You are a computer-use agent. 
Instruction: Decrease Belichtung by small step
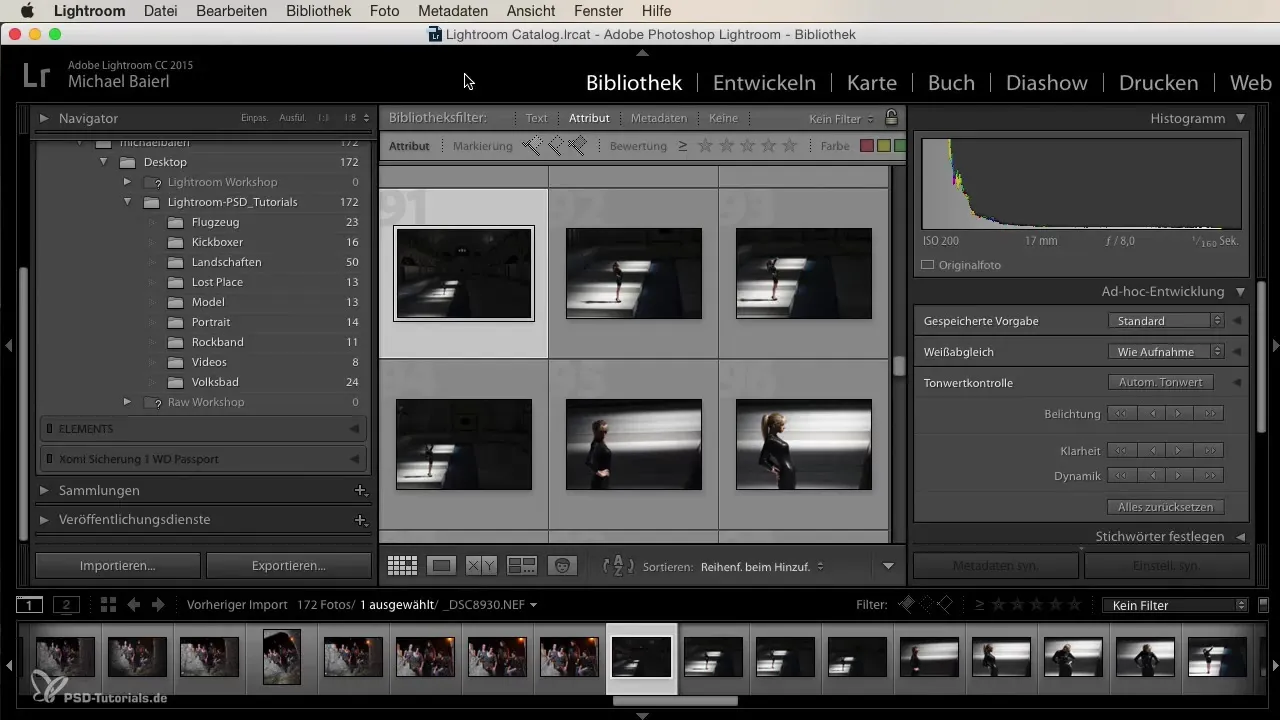(x=1153, y=414)
